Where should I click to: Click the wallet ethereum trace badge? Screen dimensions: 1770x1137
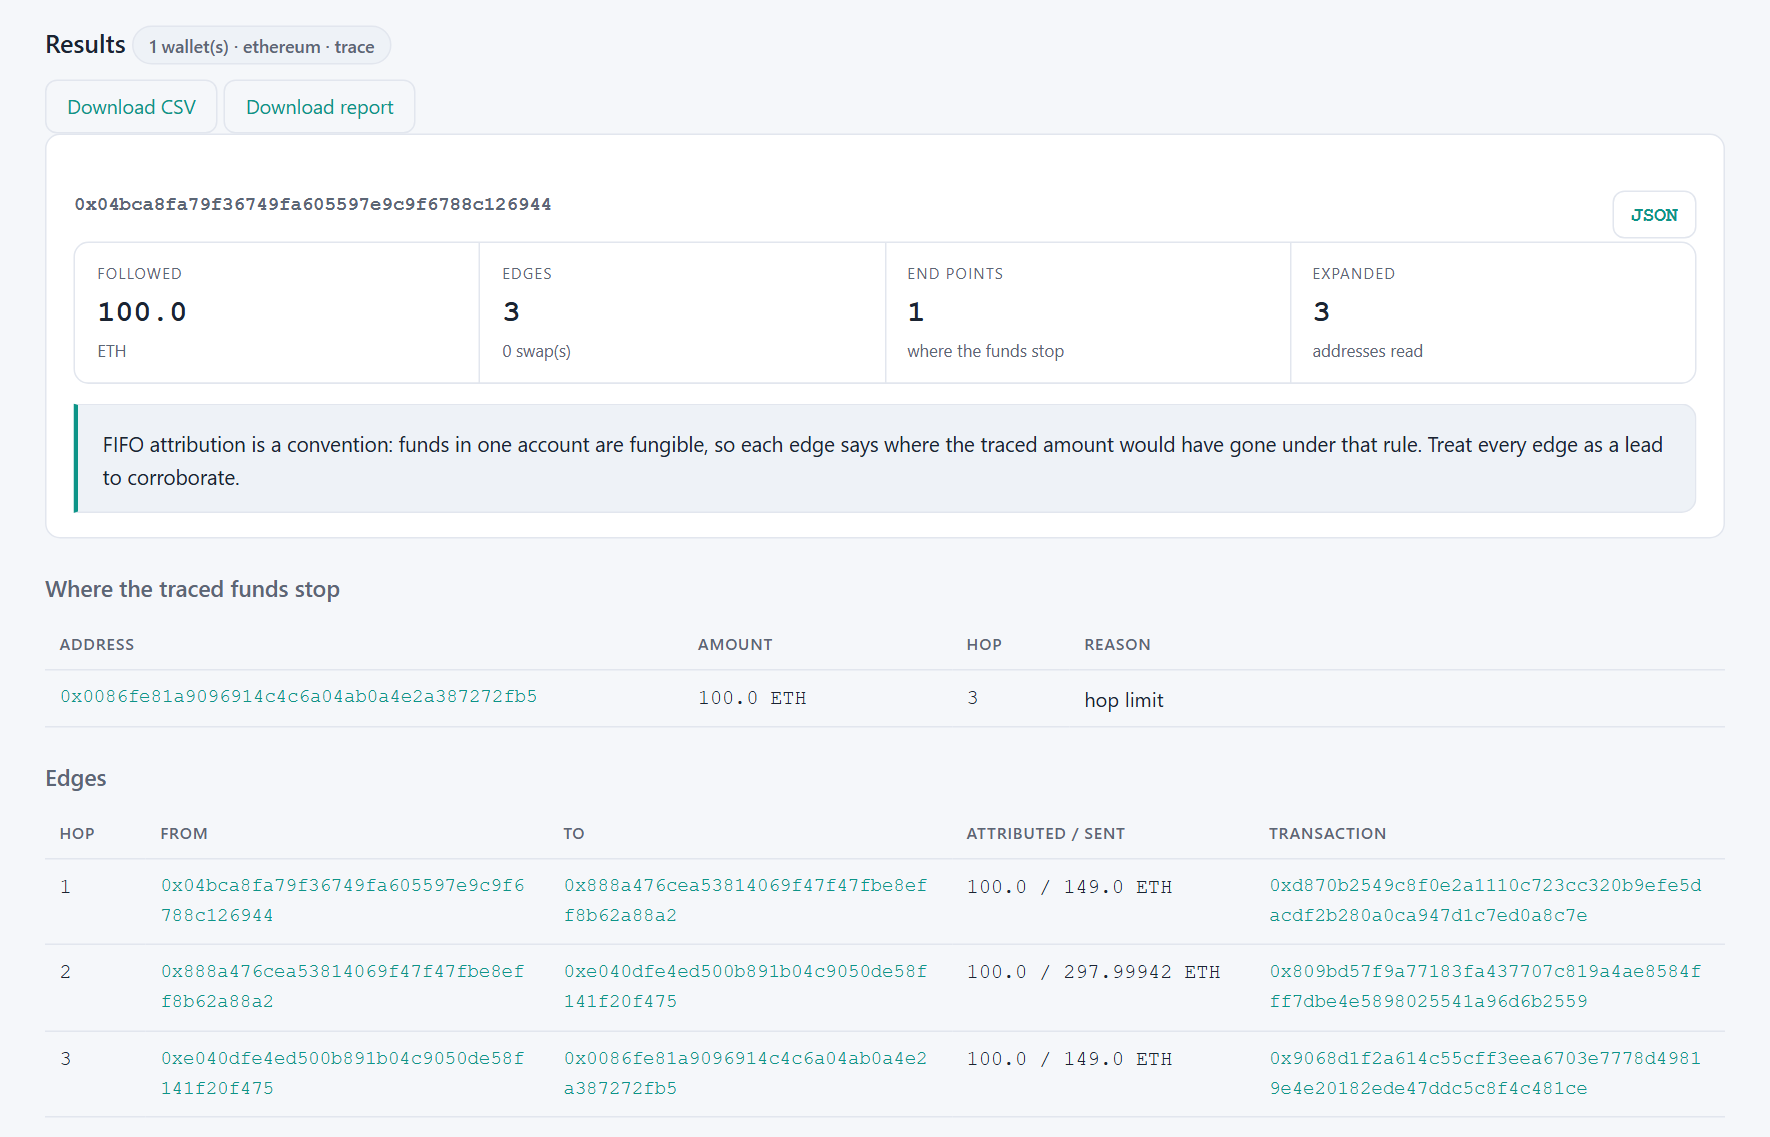(x=261, y=46)
